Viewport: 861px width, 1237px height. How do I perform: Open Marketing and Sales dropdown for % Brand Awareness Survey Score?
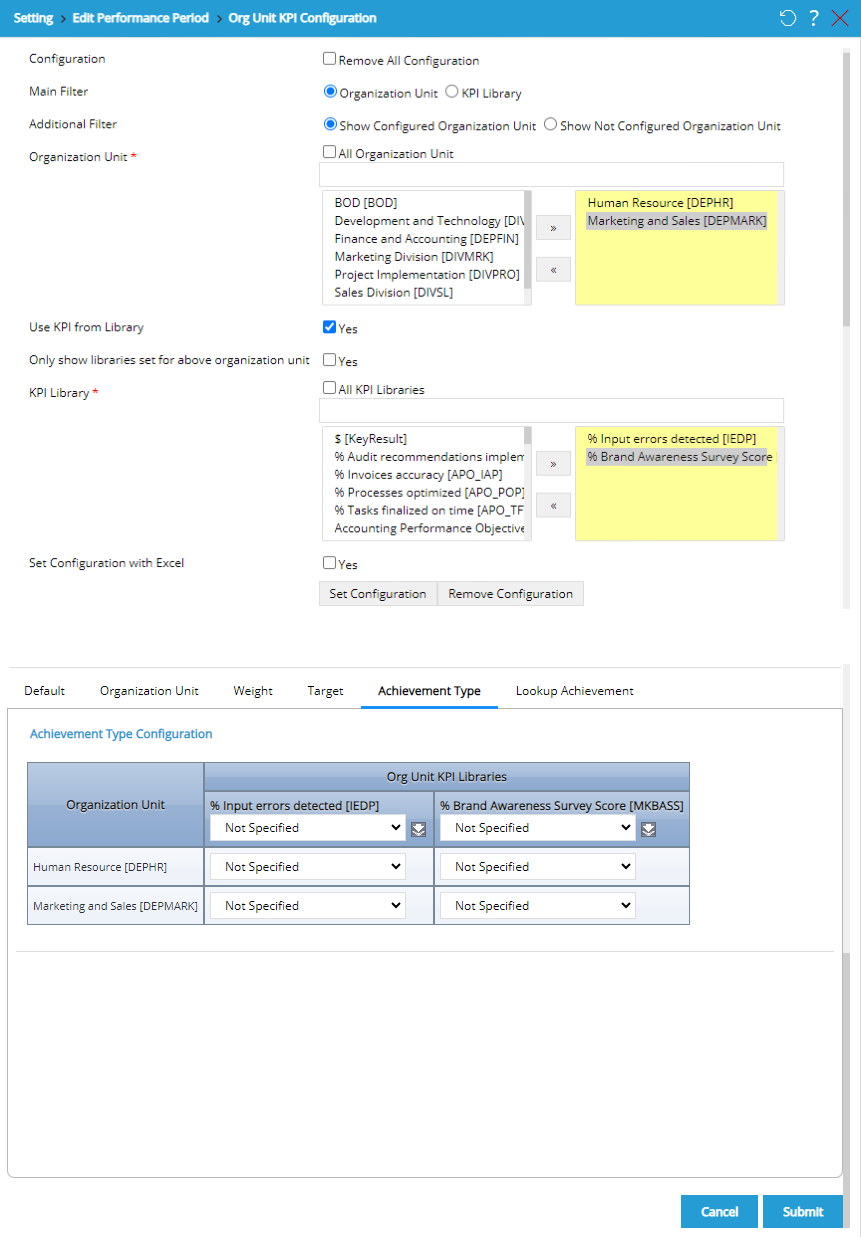click(538, 906)
